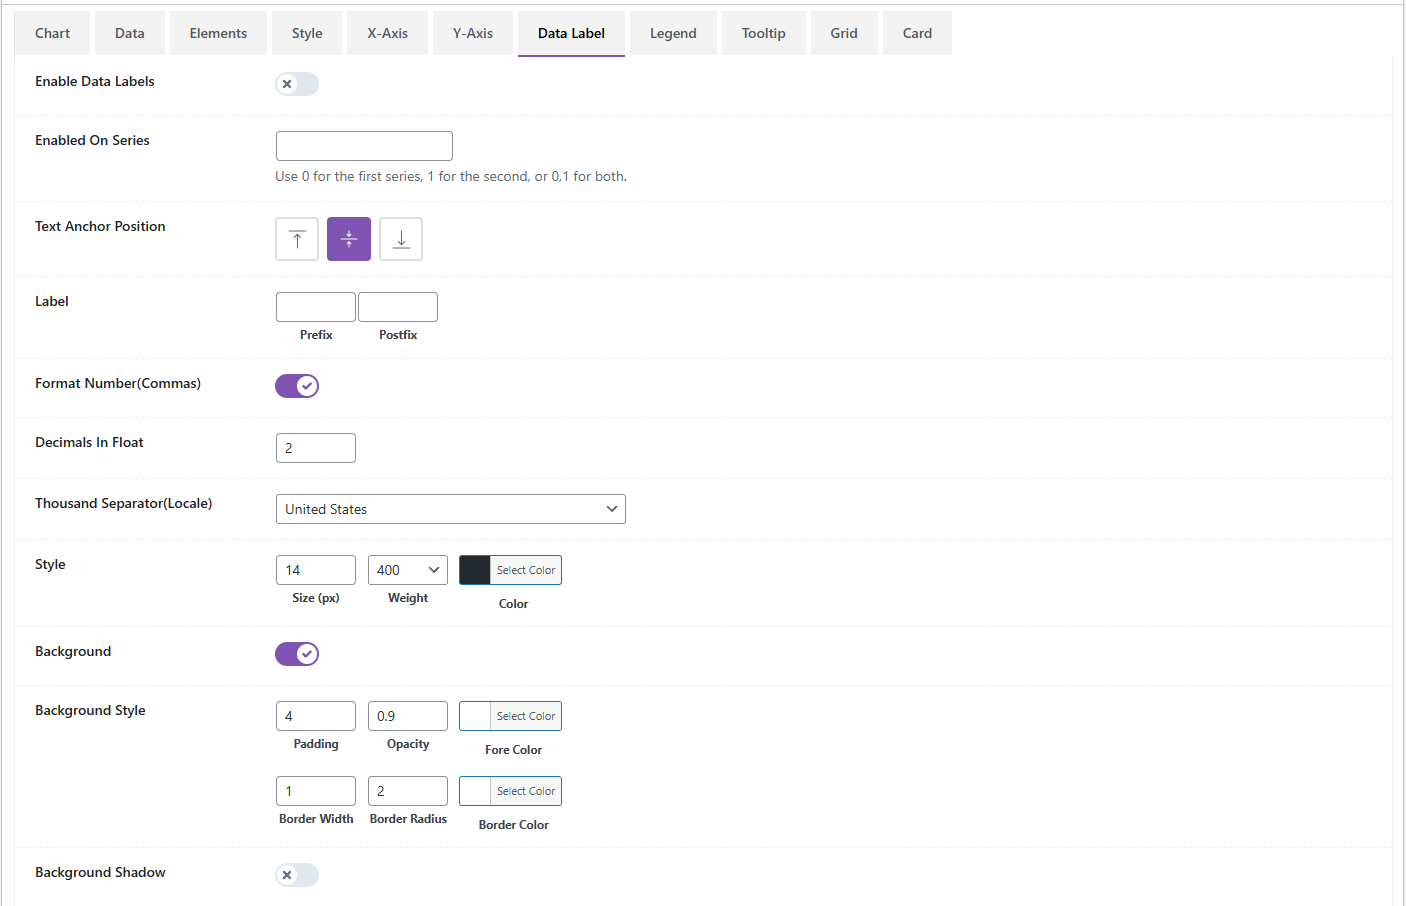Disable Format Number(Commas) toggle
Image resolution: width=1406 pixels, height=906 pixels.
[297, 385]
